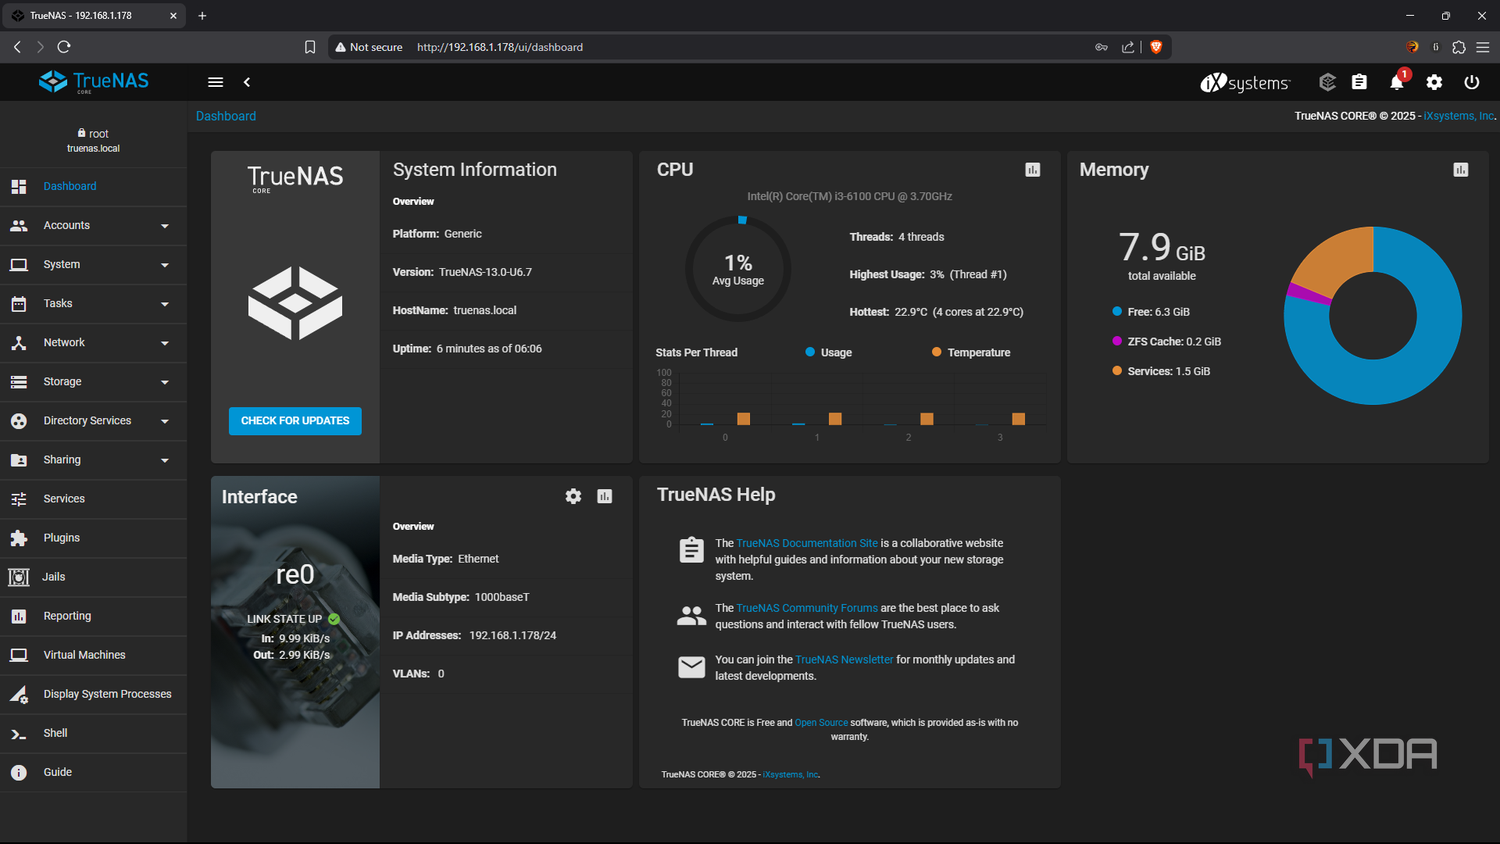Open the iXsystems logo link
The height and width of the screenshot is (844, 1500).
[1245, 83]
